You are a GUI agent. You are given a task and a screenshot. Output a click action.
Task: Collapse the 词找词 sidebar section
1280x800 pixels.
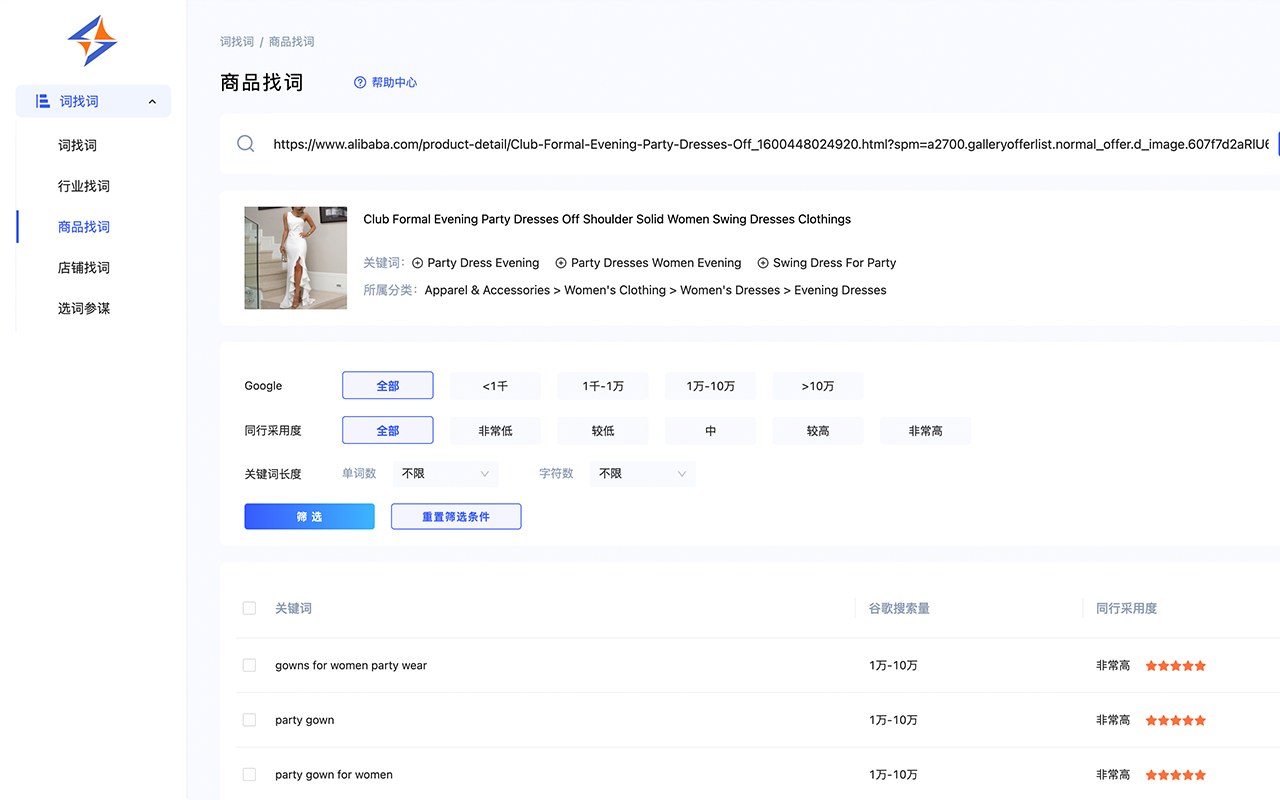152,100
